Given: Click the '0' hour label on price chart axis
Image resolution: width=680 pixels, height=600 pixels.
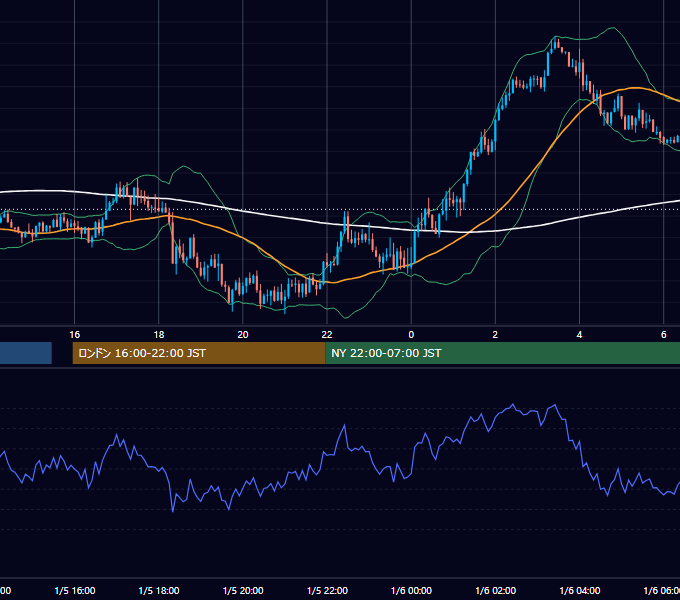Looking at the screenshot, I should click(411, 335).
